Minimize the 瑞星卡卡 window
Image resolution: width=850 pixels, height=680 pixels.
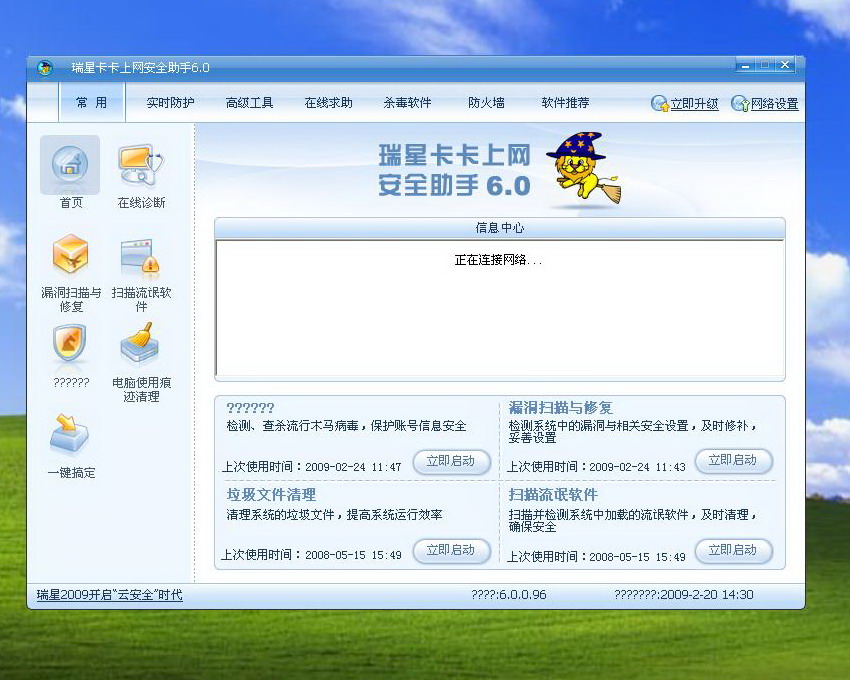745,66
